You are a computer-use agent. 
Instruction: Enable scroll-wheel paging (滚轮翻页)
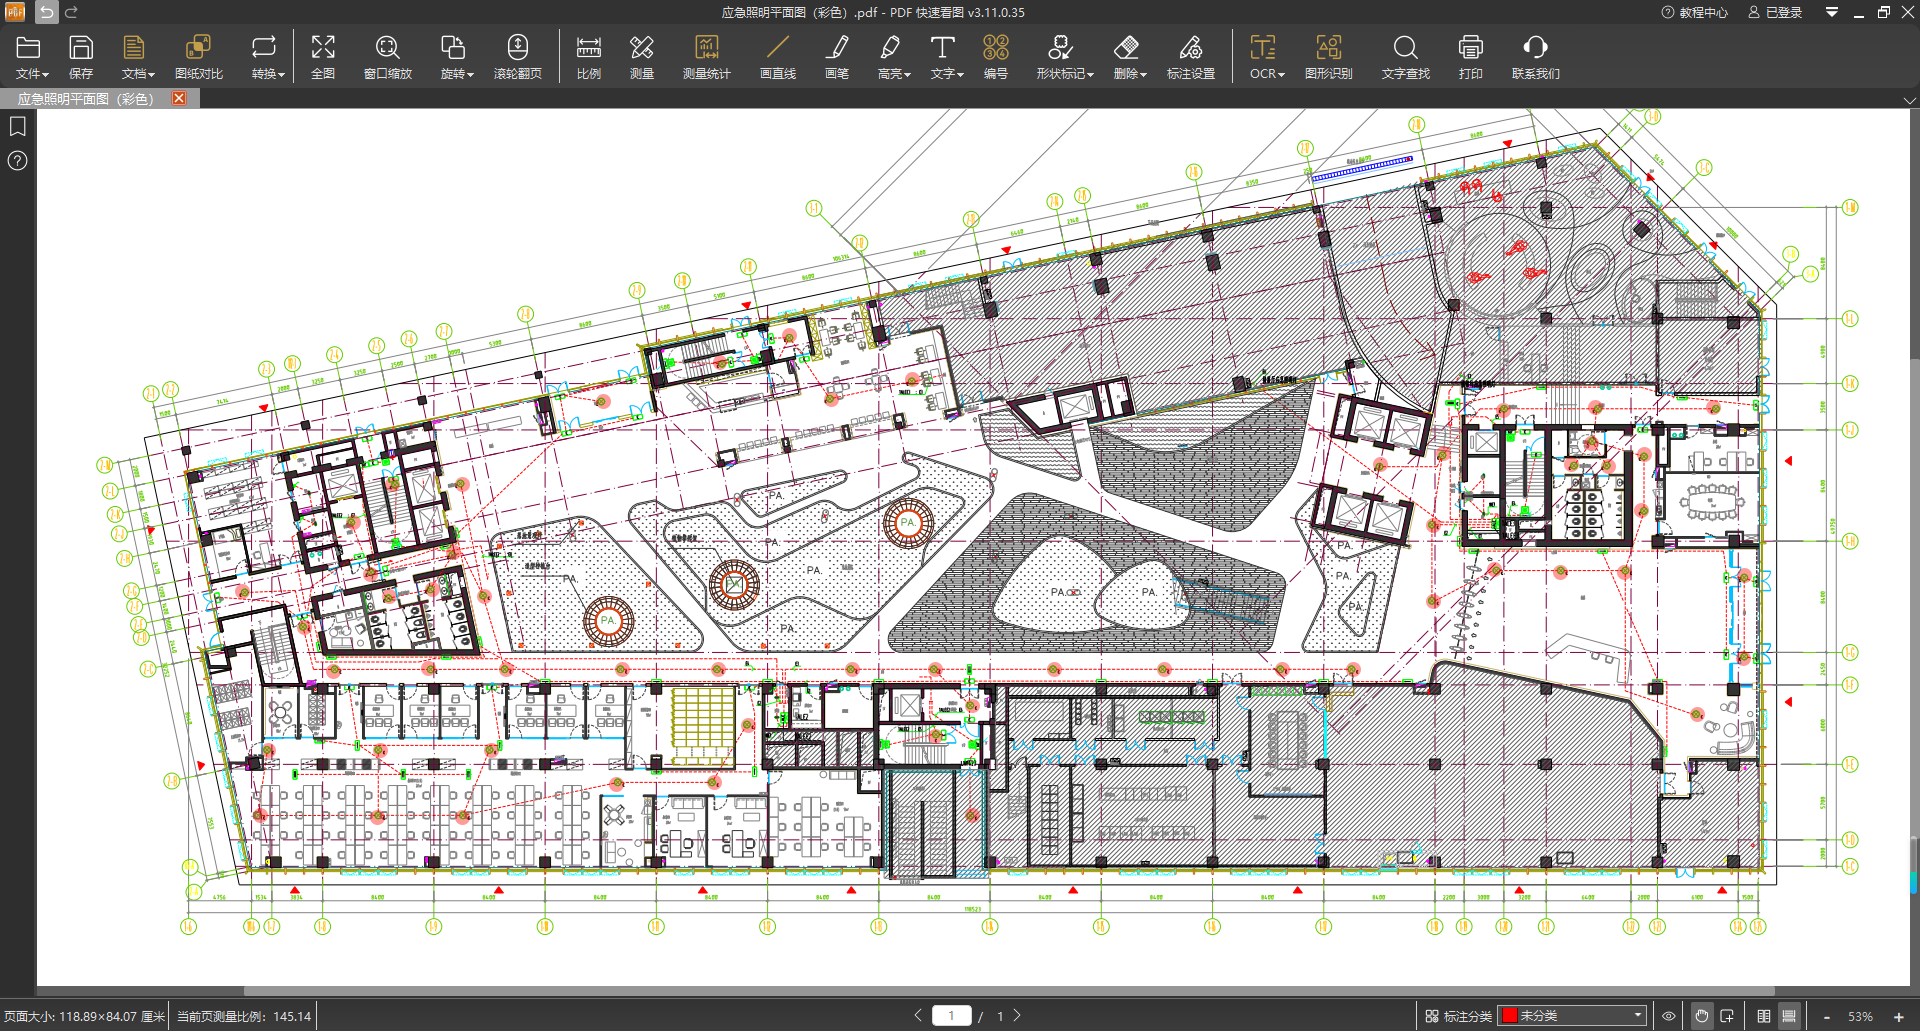(x=518, y=57)
